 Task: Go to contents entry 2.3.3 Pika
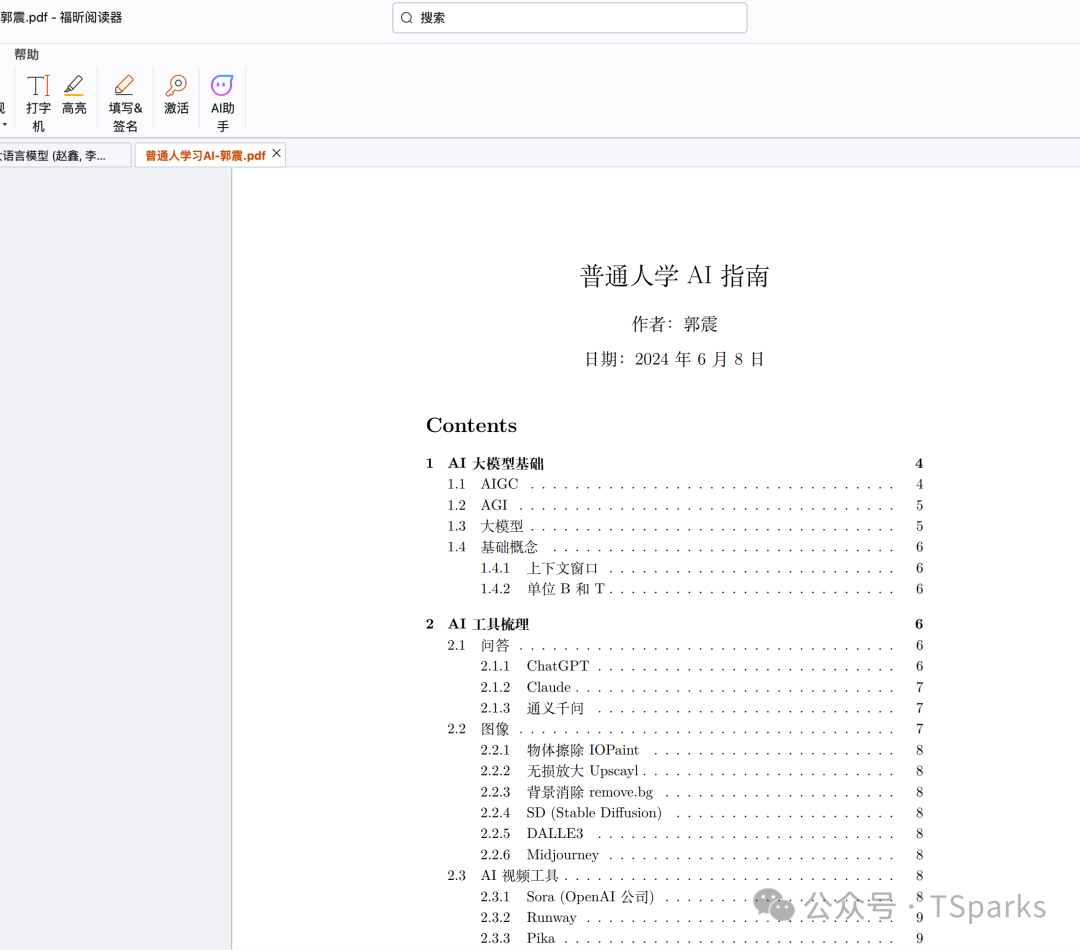coord(702,938)
